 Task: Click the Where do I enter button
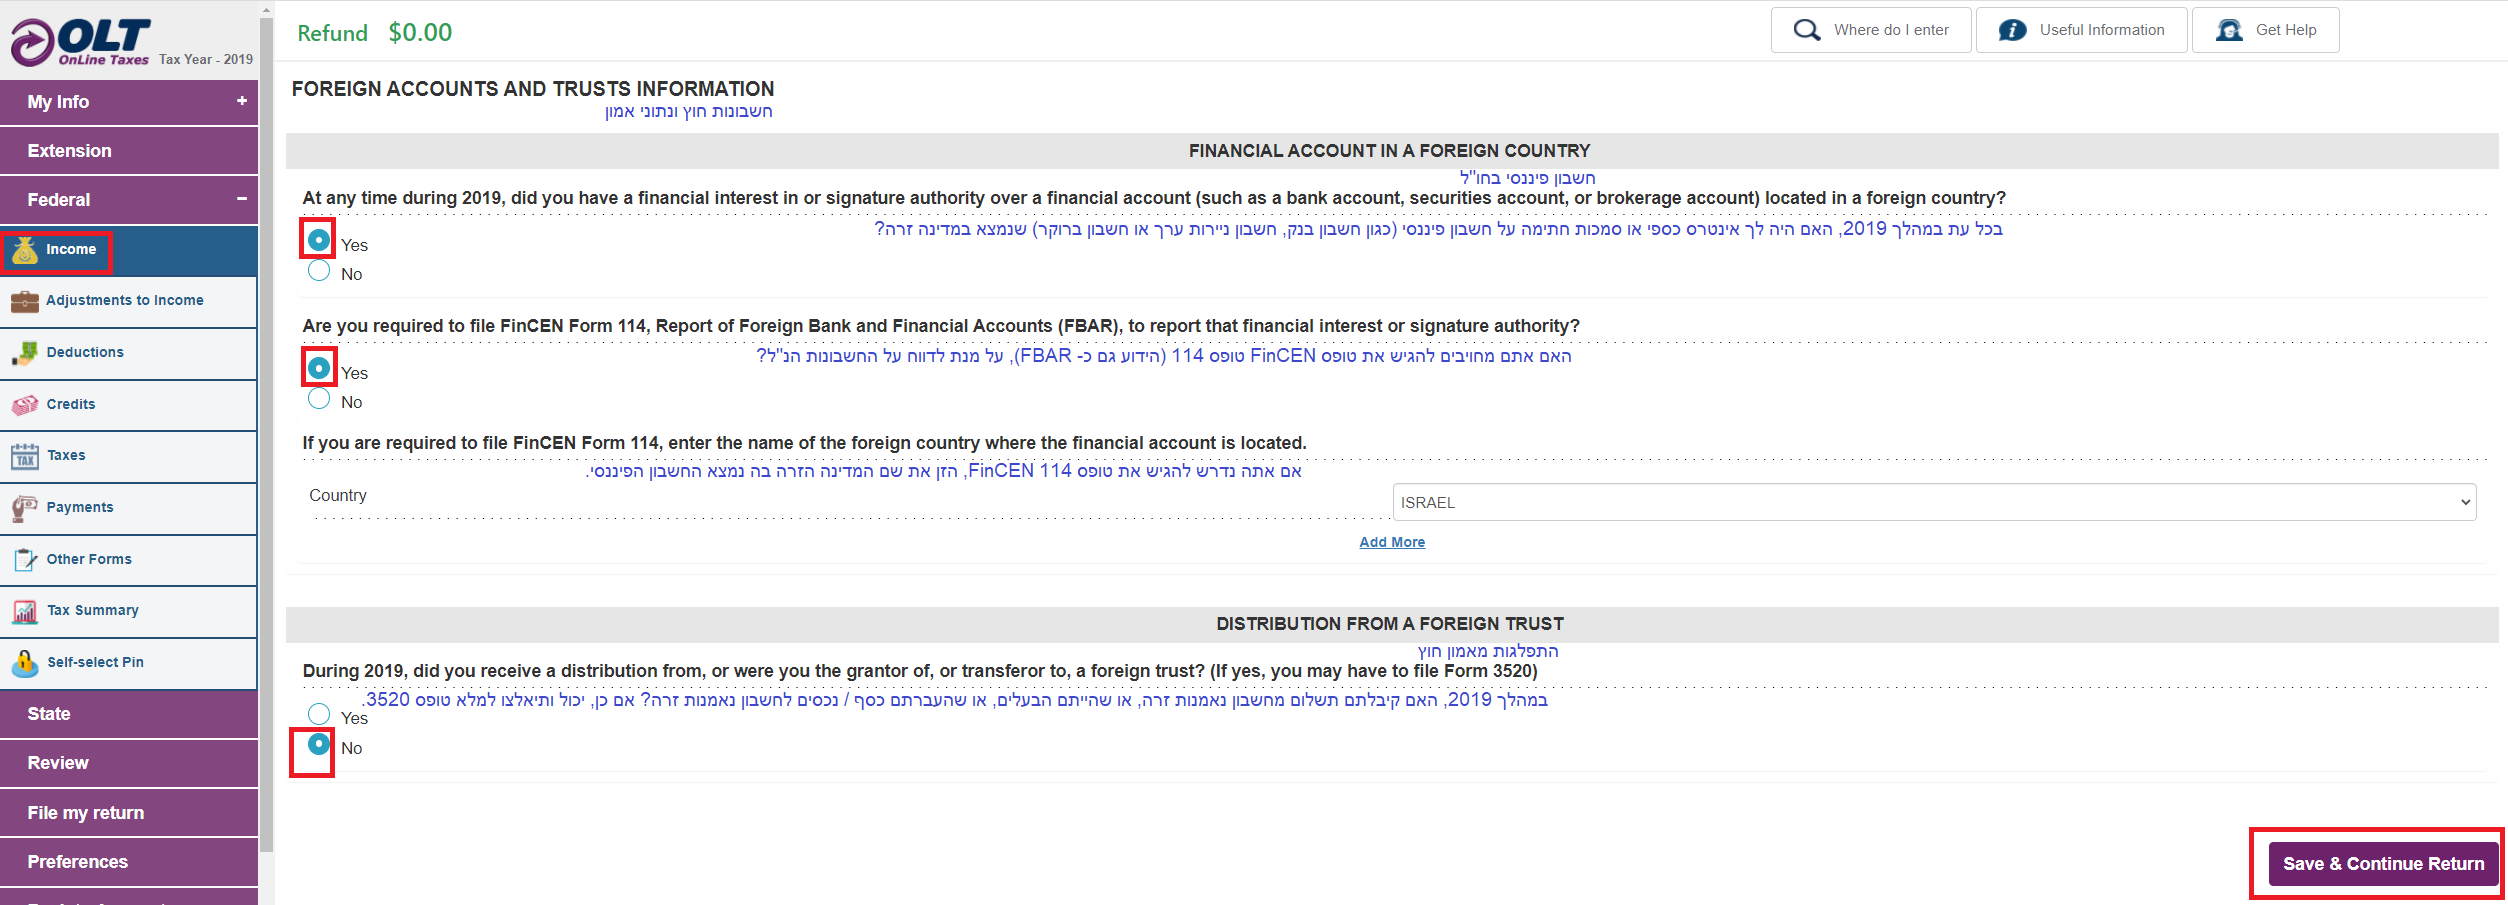click(x=1871, y=30)
